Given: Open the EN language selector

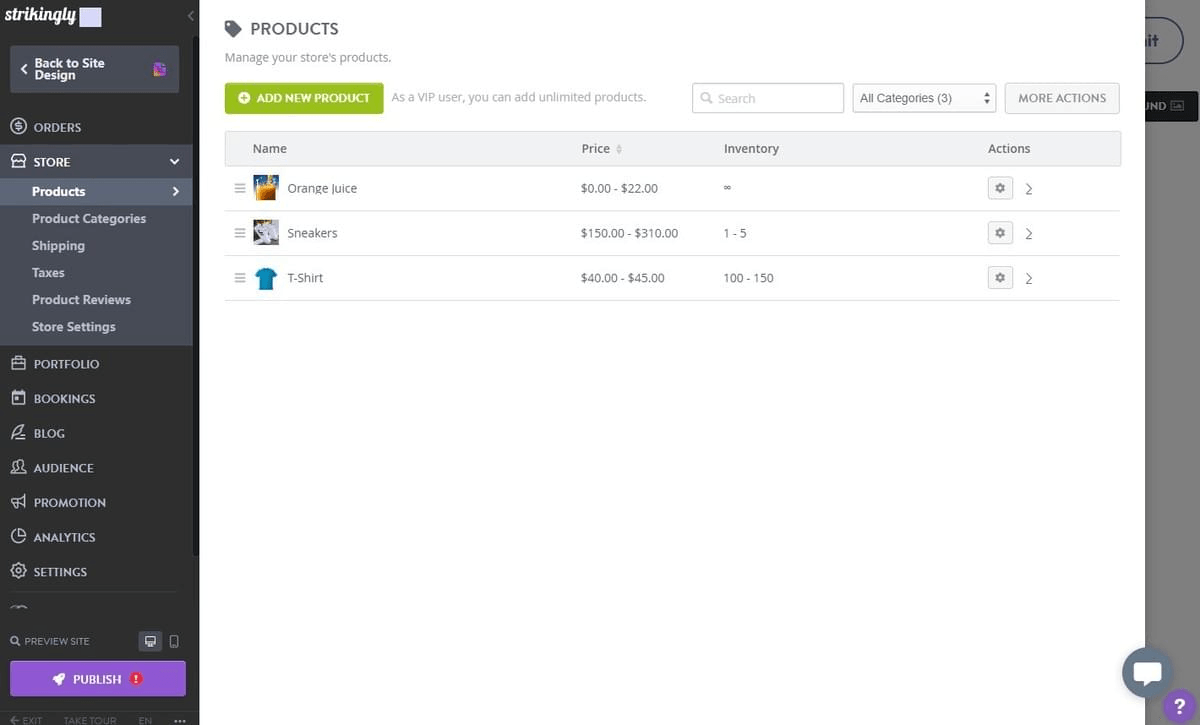Looking at the screenshot, I should (x=145, y=720).
